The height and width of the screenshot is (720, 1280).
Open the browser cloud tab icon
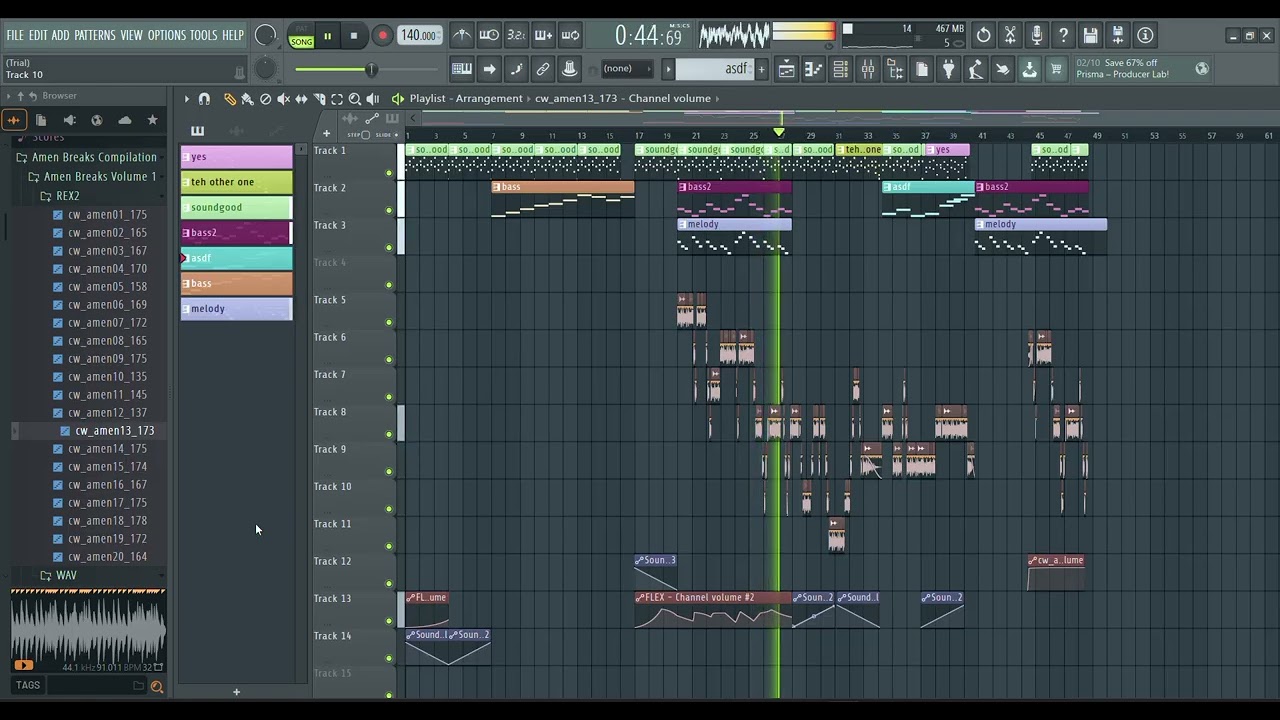125,120
